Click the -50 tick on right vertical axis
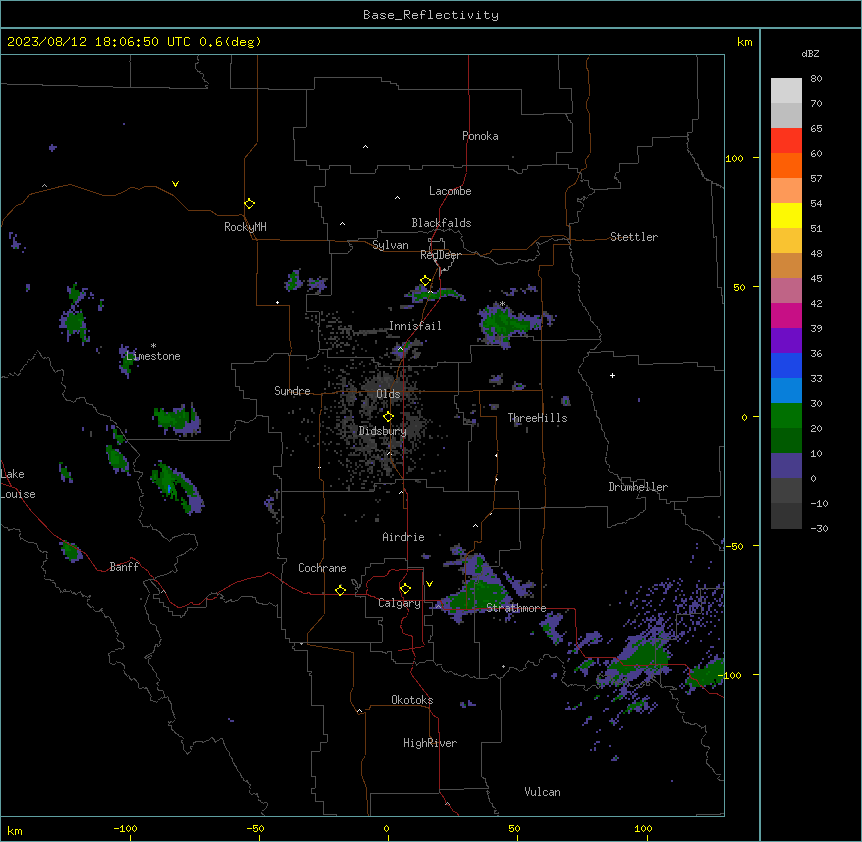Screen dimensions: 862x842 [734, 546]
